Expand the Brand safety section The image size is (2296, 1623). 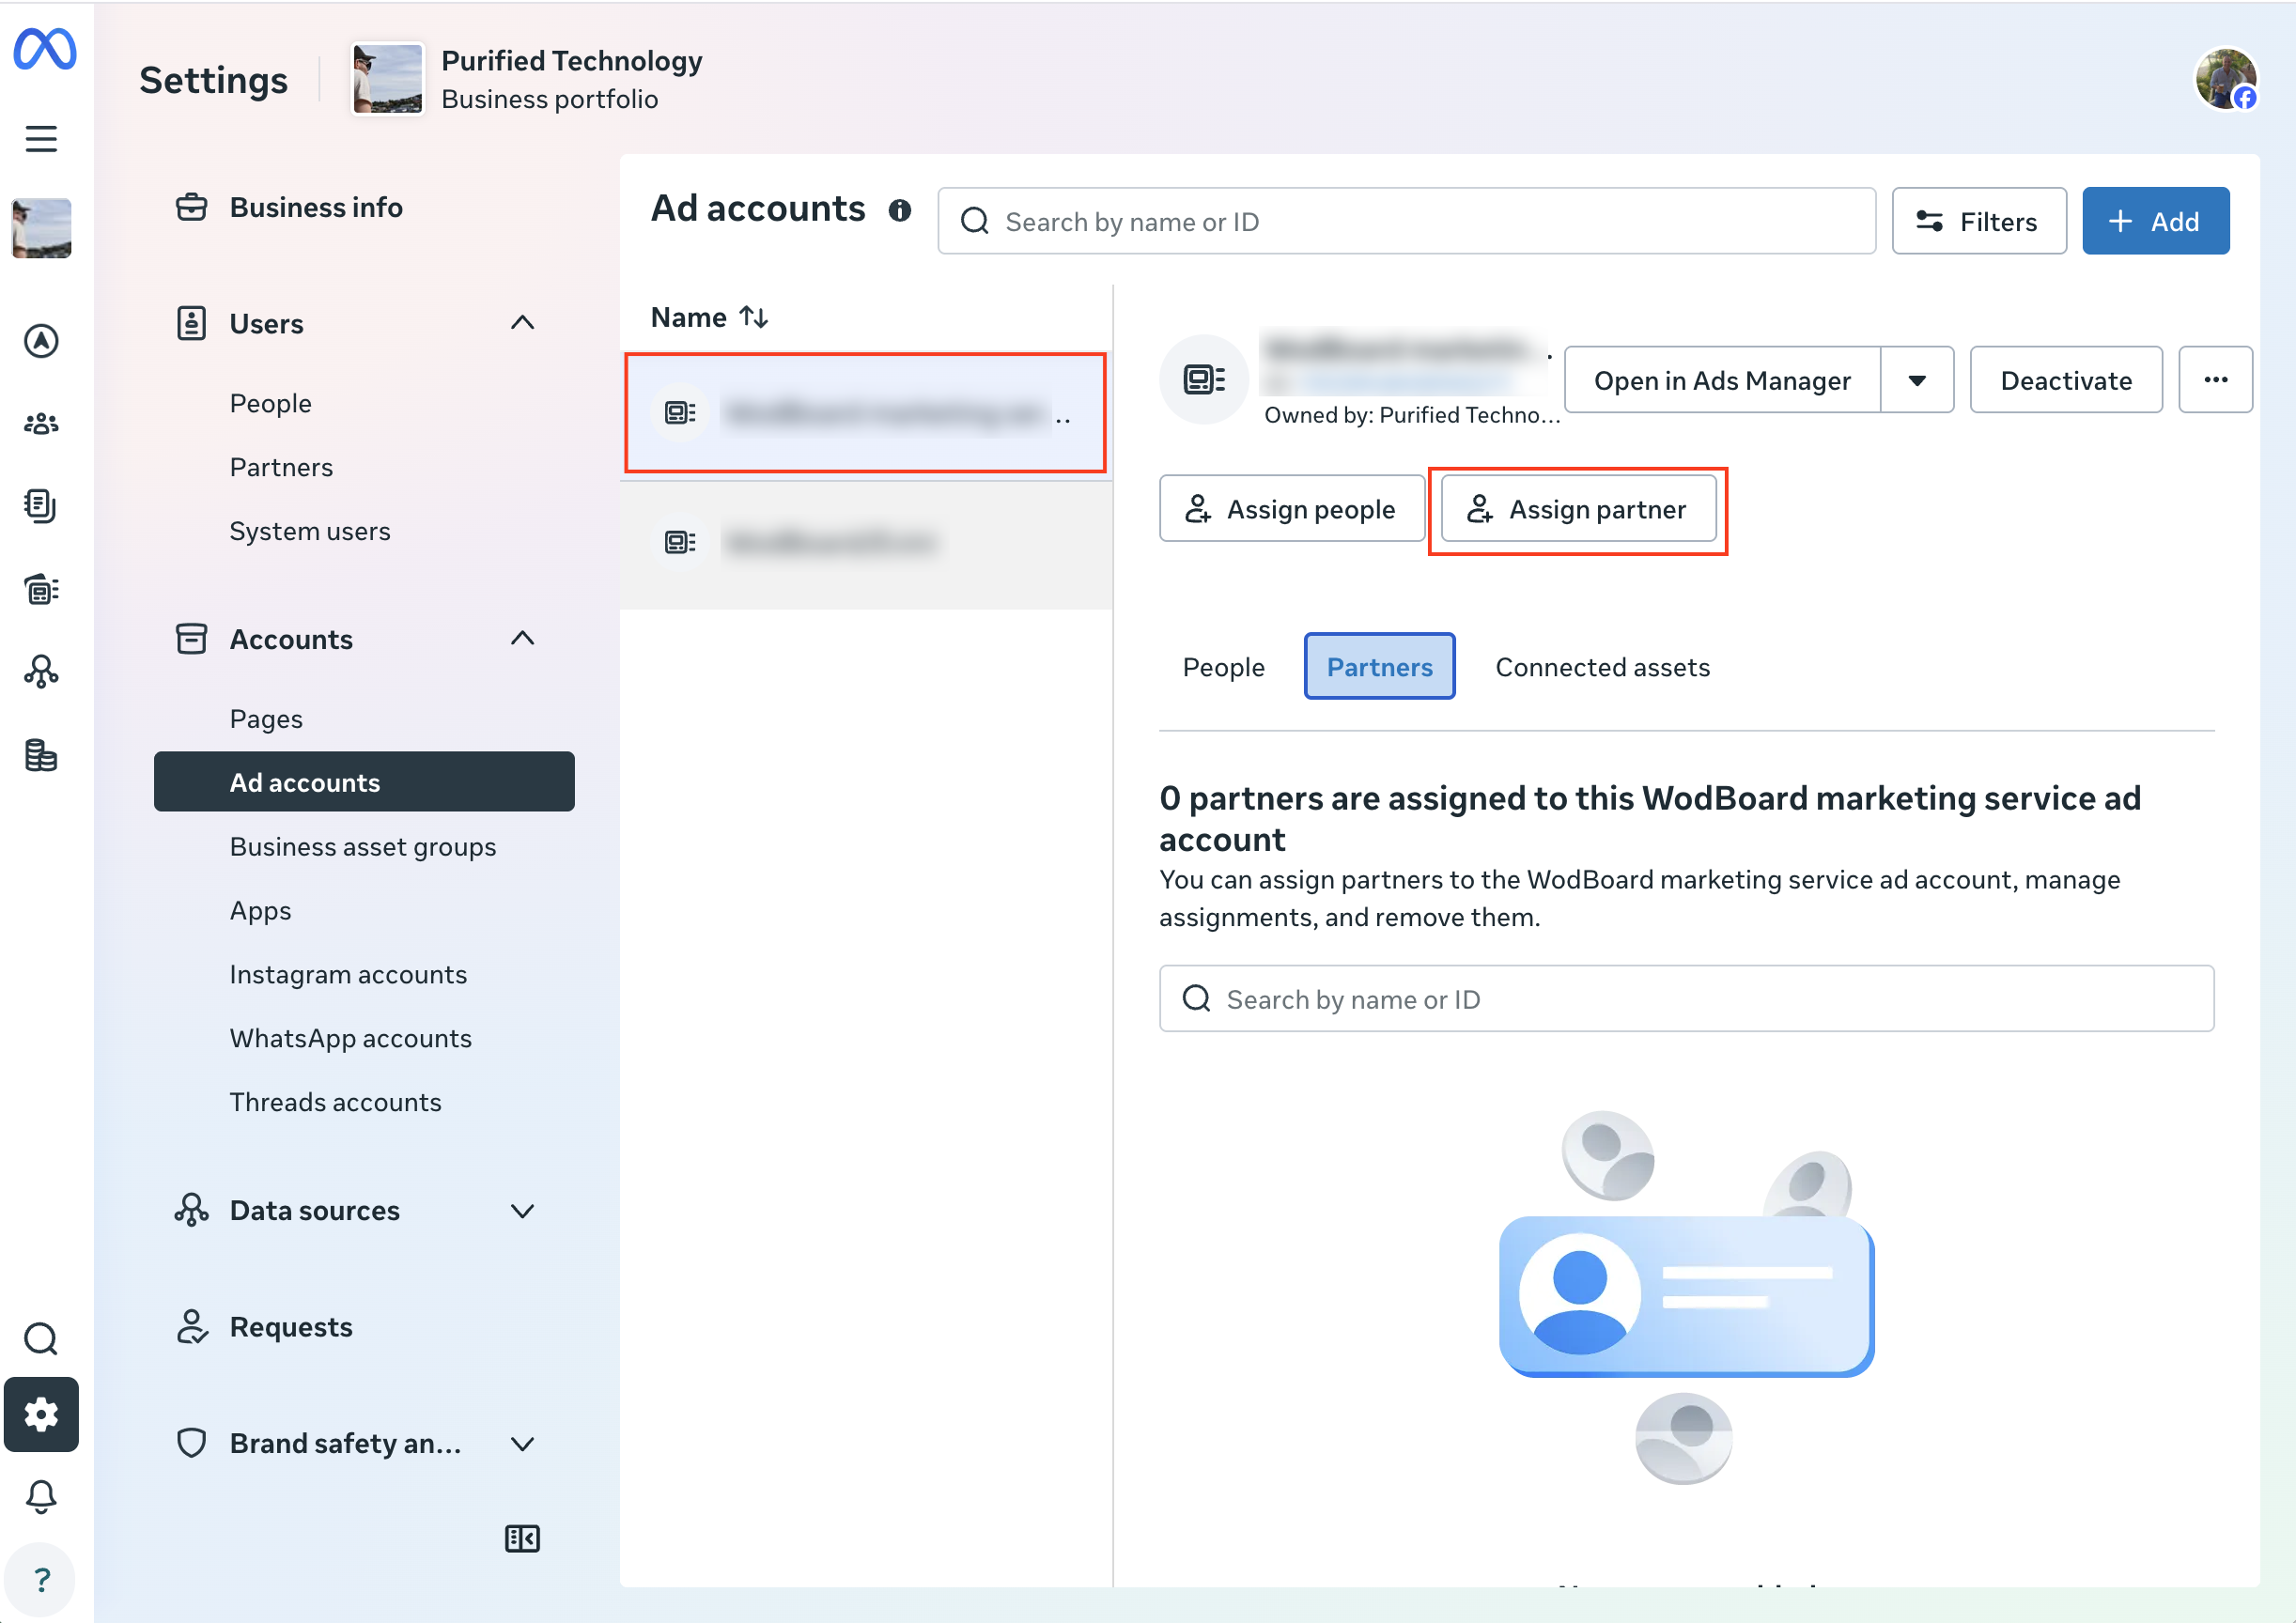tap(522, 1444)
